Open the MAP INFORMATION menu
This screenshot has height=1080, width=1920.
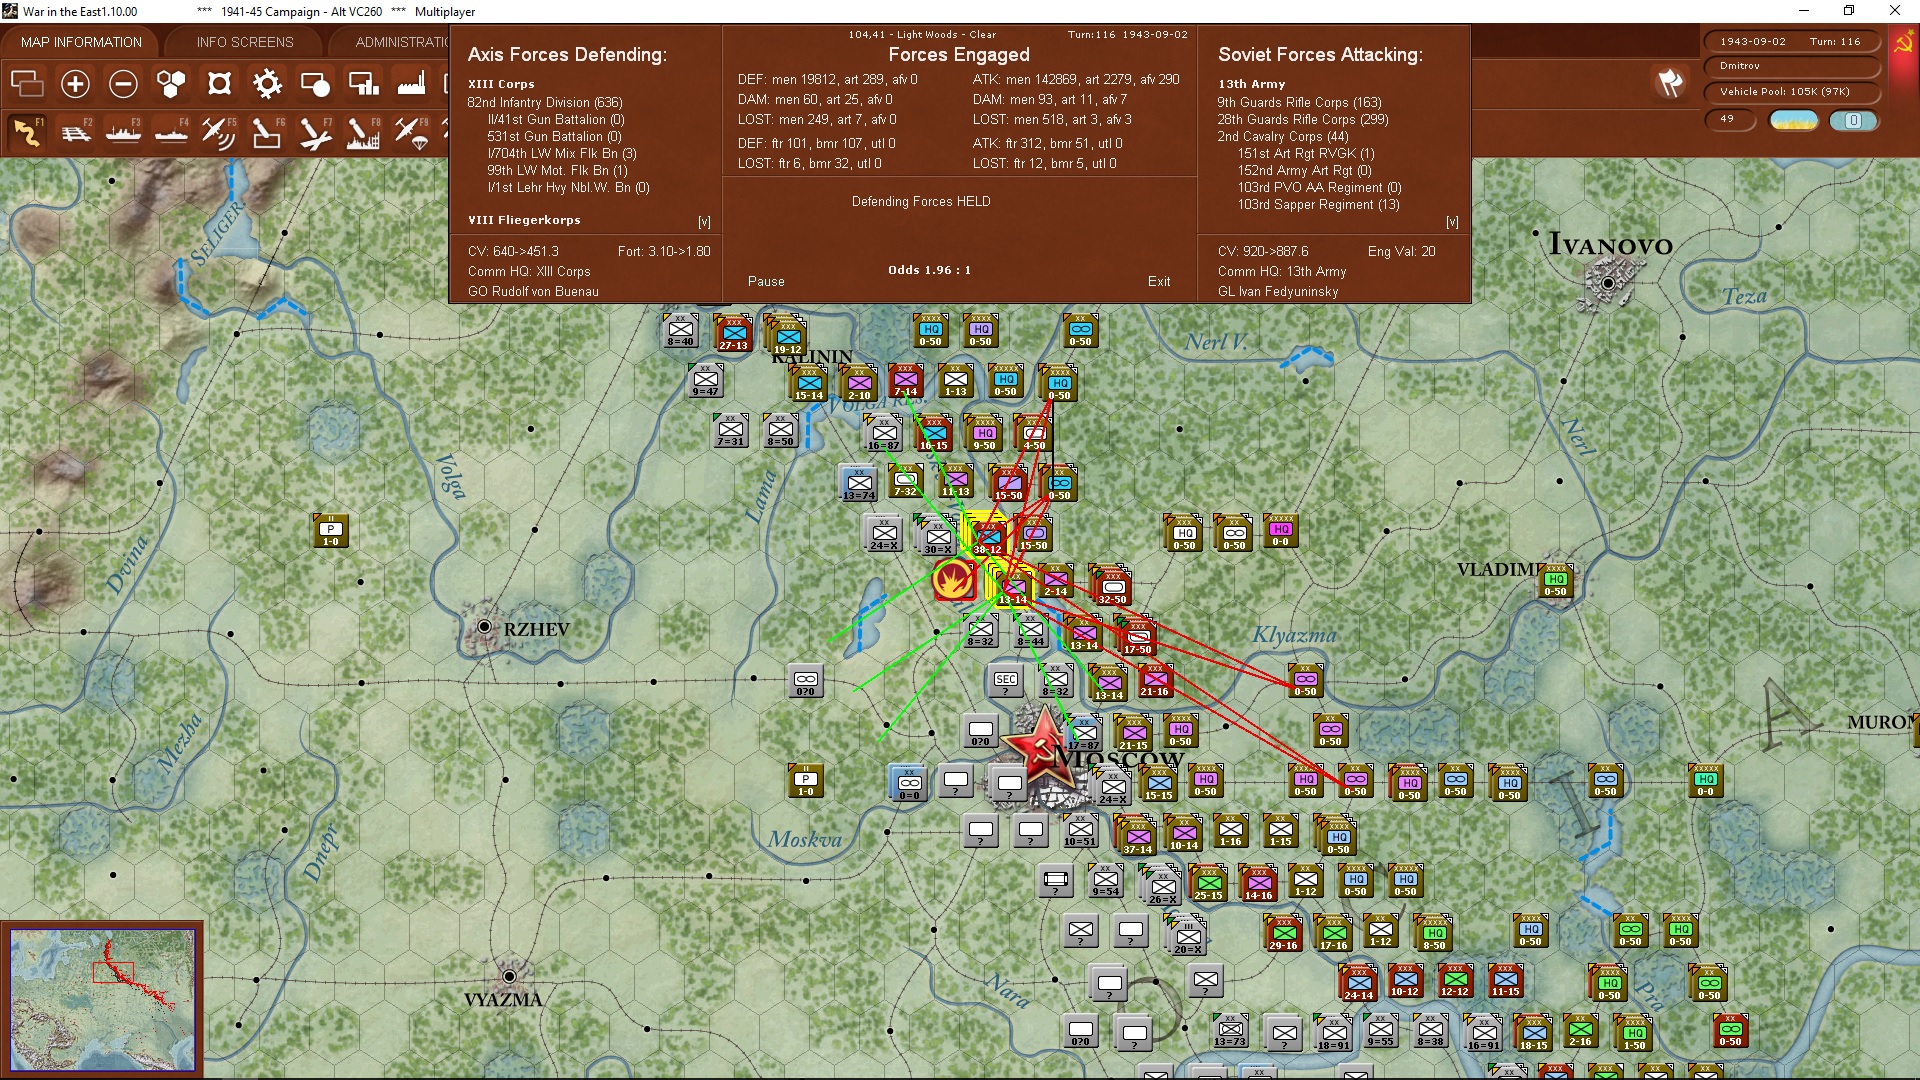(x=80, y=41)
